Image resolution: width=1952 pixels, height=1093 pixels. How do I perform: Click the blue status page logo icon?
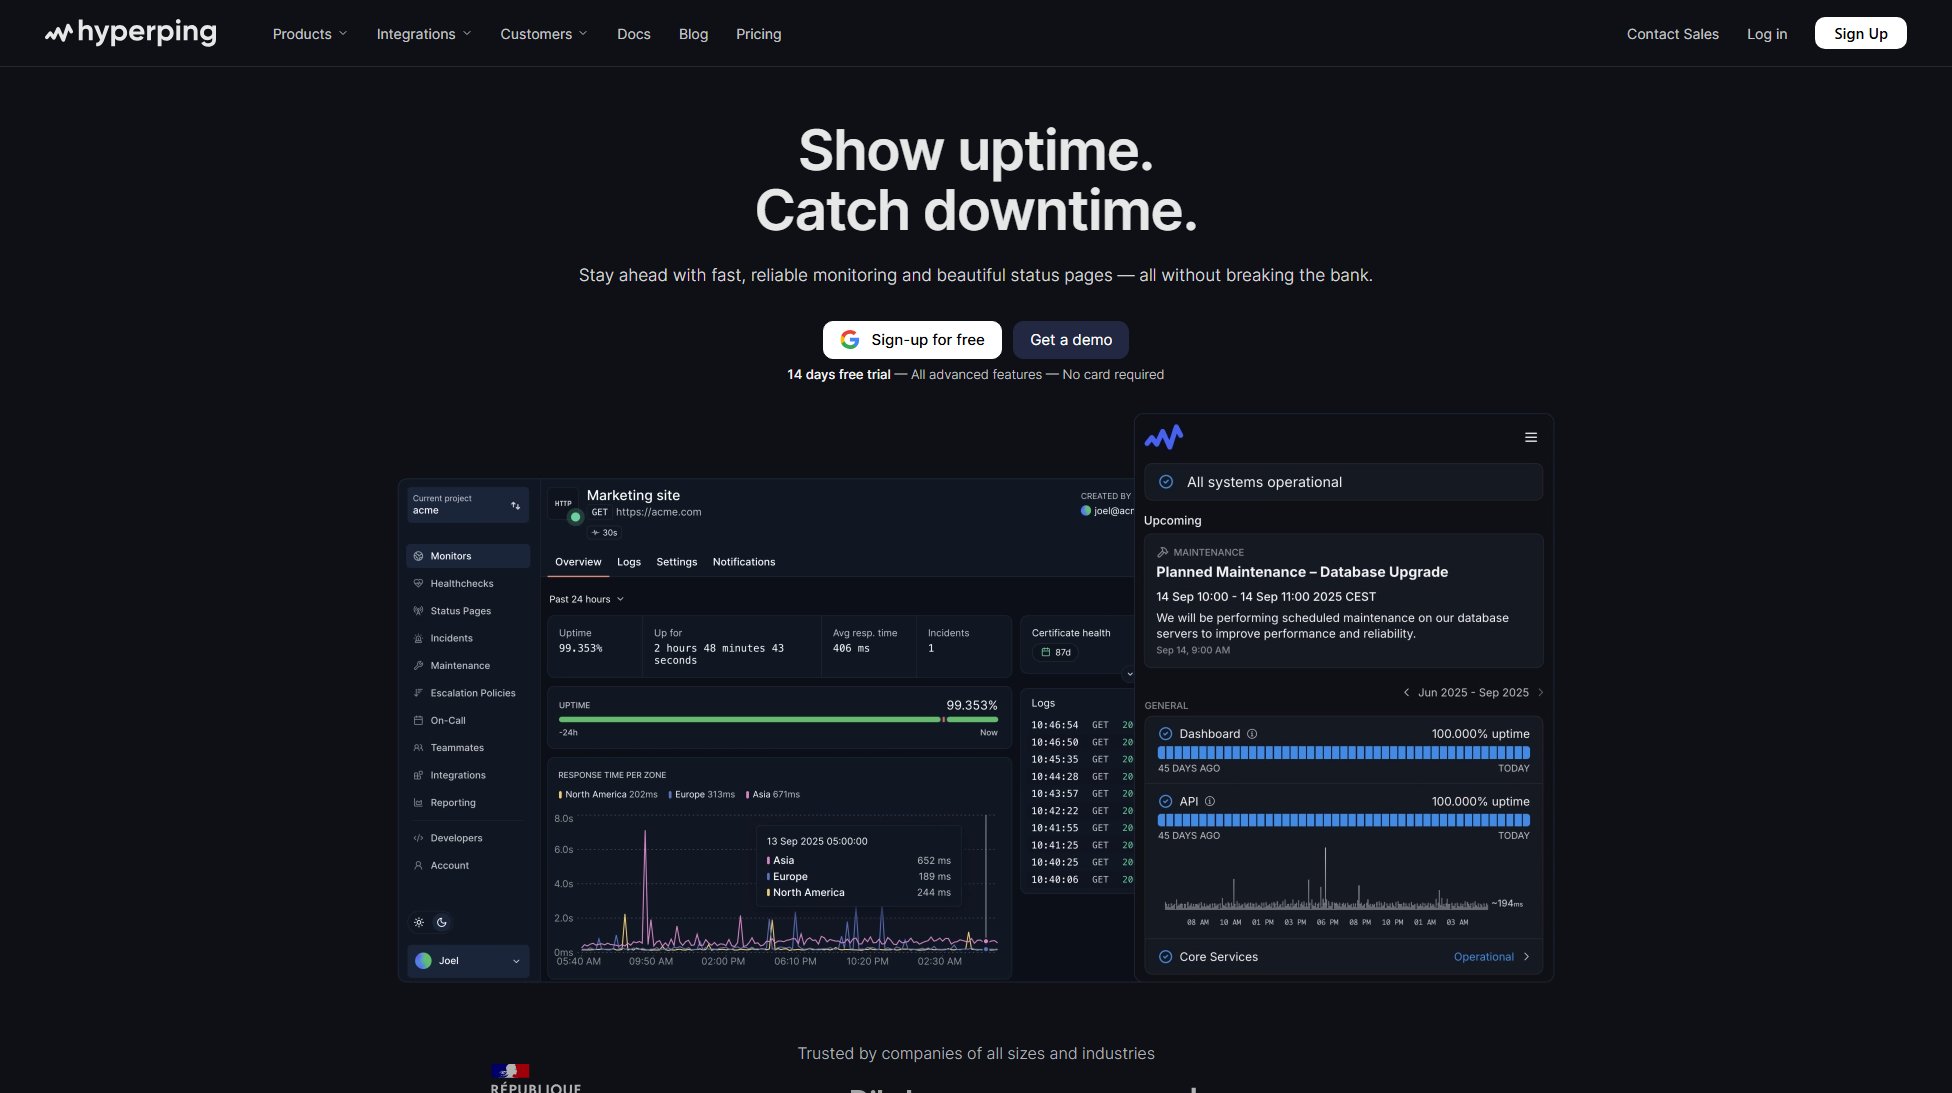click(x=1164, y=437)
